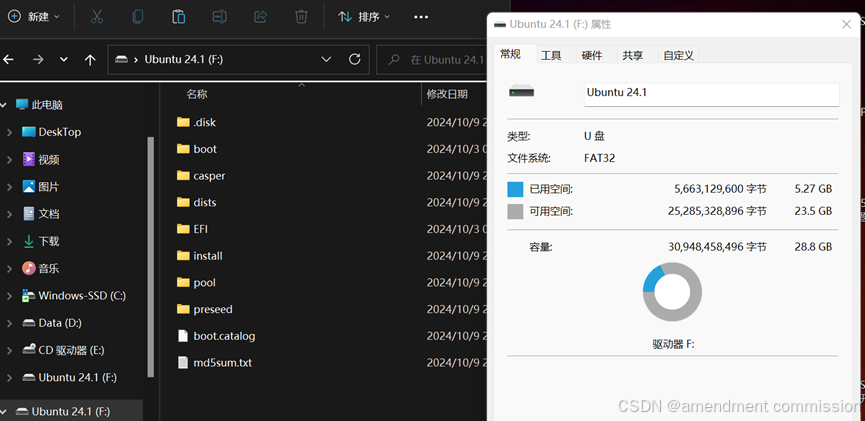
Task: Close the Ubuntu 24.1 properties dialog
Action: [x=846, y=25]
